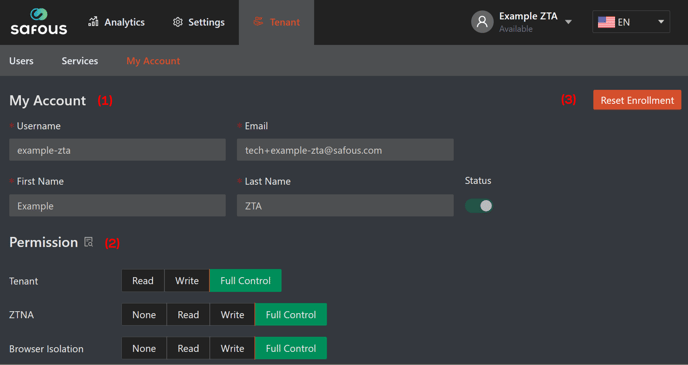Set Tenant permission to Write
Image resolution: width=688 pixels, height=365 pixels.
tap(187, 281)
